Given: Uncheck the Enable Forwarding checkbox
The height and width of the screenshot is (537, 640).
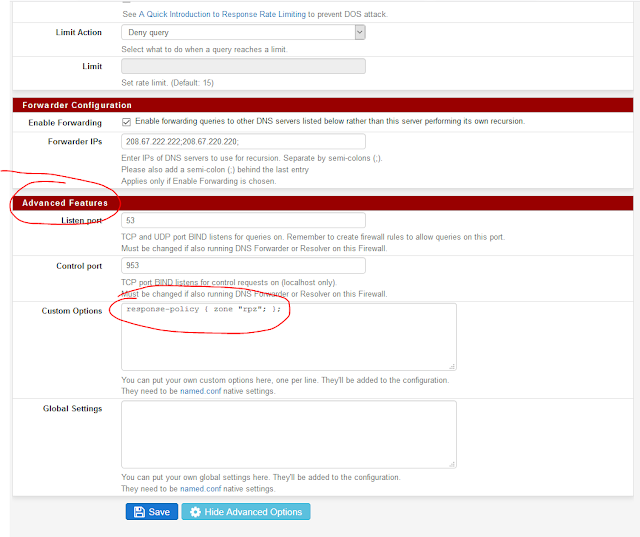Looking at the screenshot, I should click(126, 121).
